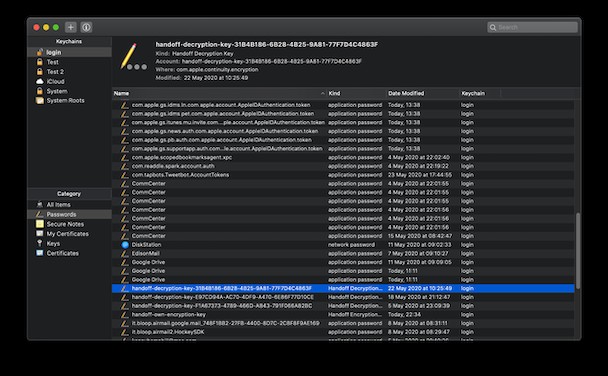Viewport: 608px width, 376px height.
Task: Select the Secure Notes category
Action: [x=70, y=224]
